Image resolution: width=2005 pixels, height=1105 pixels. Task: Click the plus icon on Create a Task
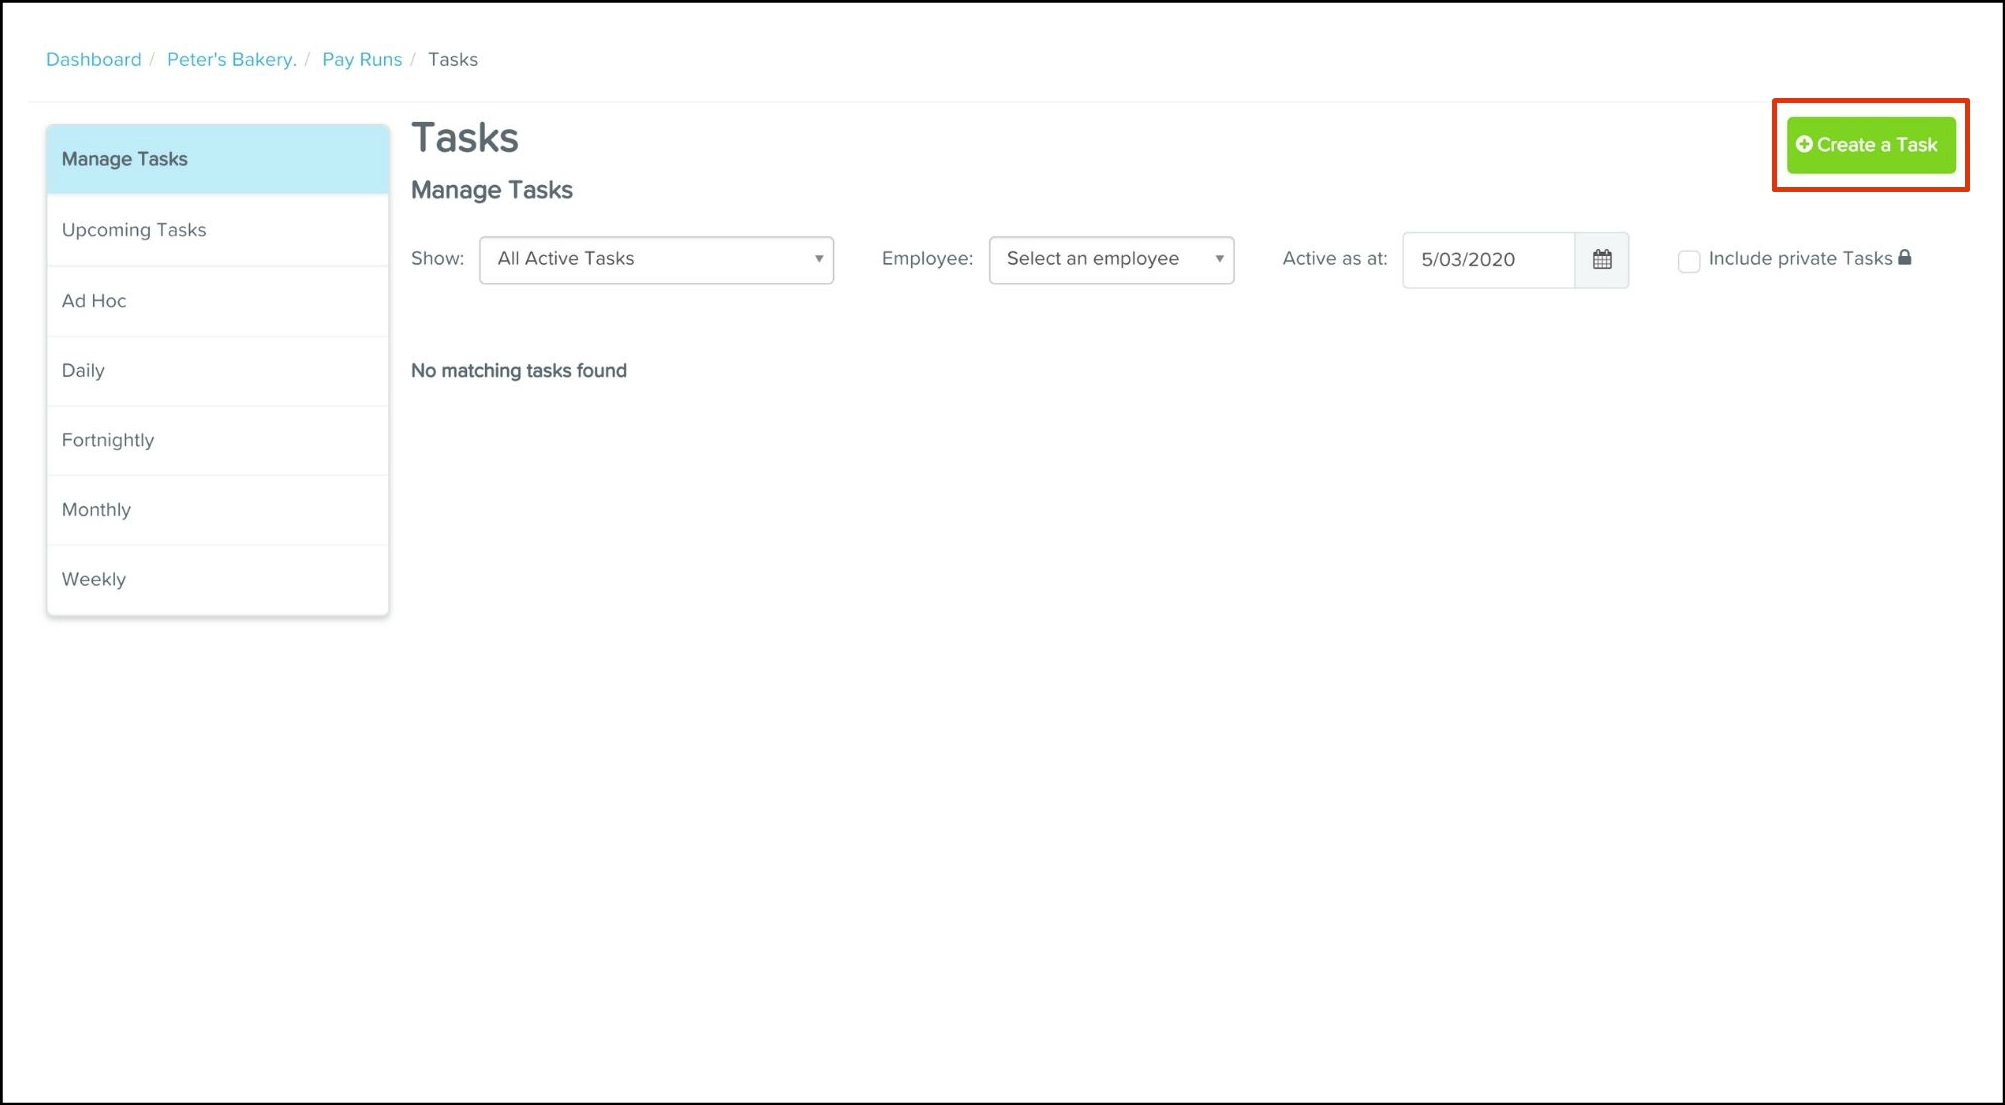click(1804, 145)
